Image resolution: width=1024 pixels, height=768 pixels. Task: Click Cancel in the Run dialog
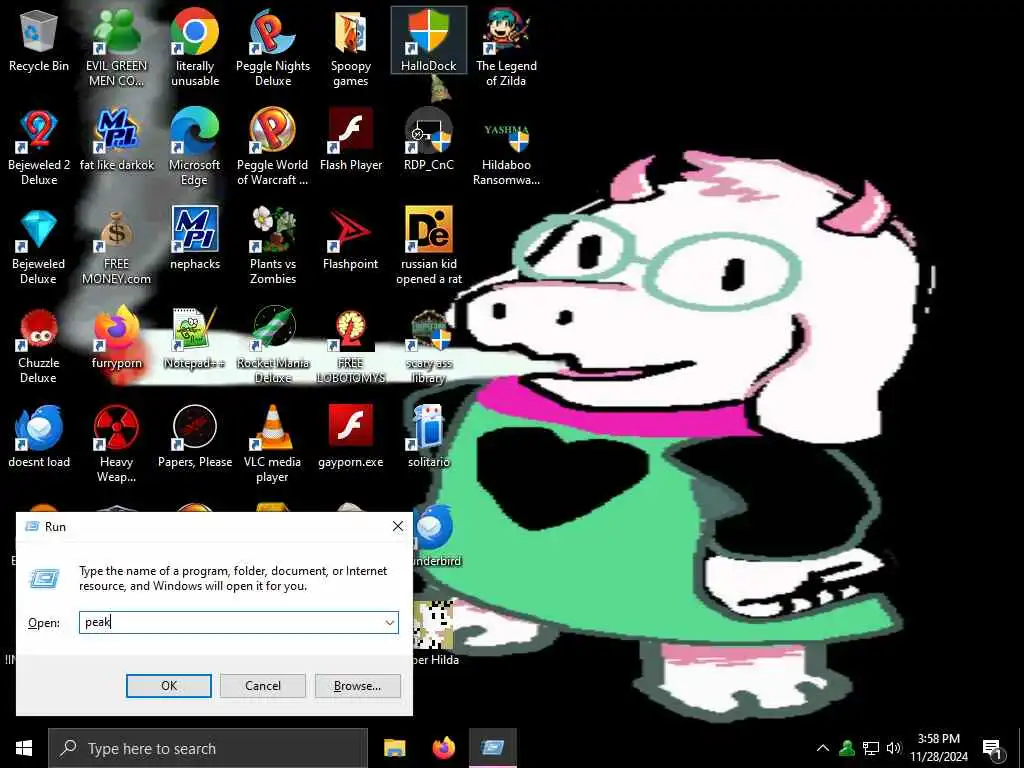point(263,686)
